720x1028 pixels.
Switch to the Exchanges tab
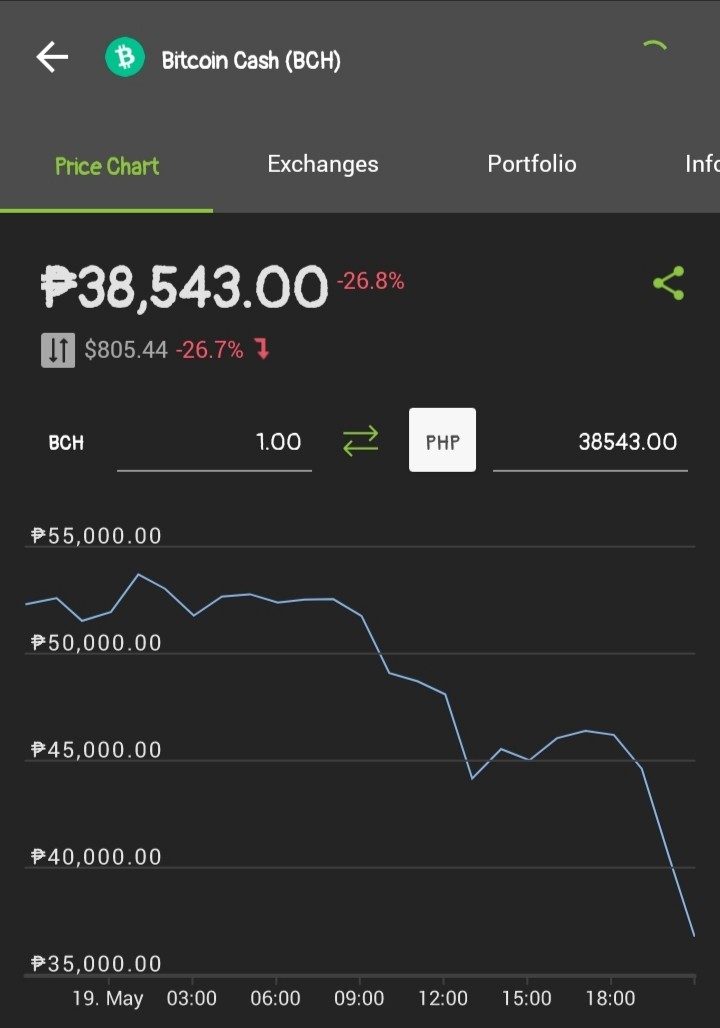(323, 164)
